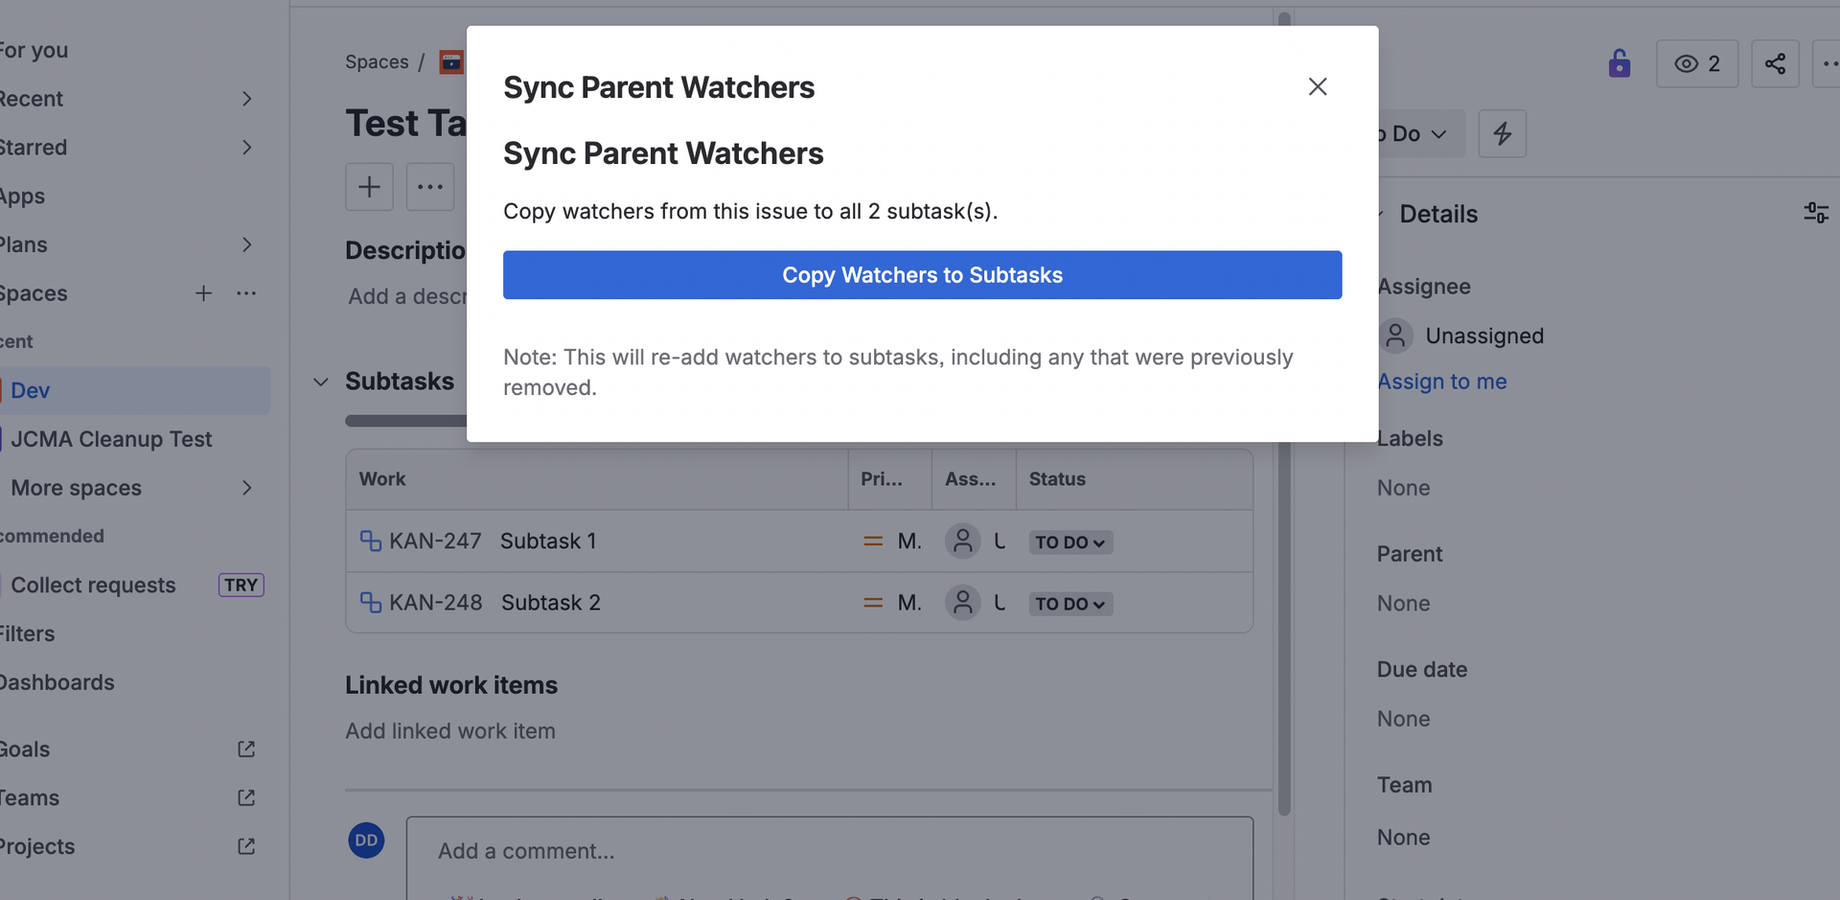The width and height of the screenshot is (1840, 900).
Task: Click the subtask type icon for KAN-247
Action: (x=369, y=541)
